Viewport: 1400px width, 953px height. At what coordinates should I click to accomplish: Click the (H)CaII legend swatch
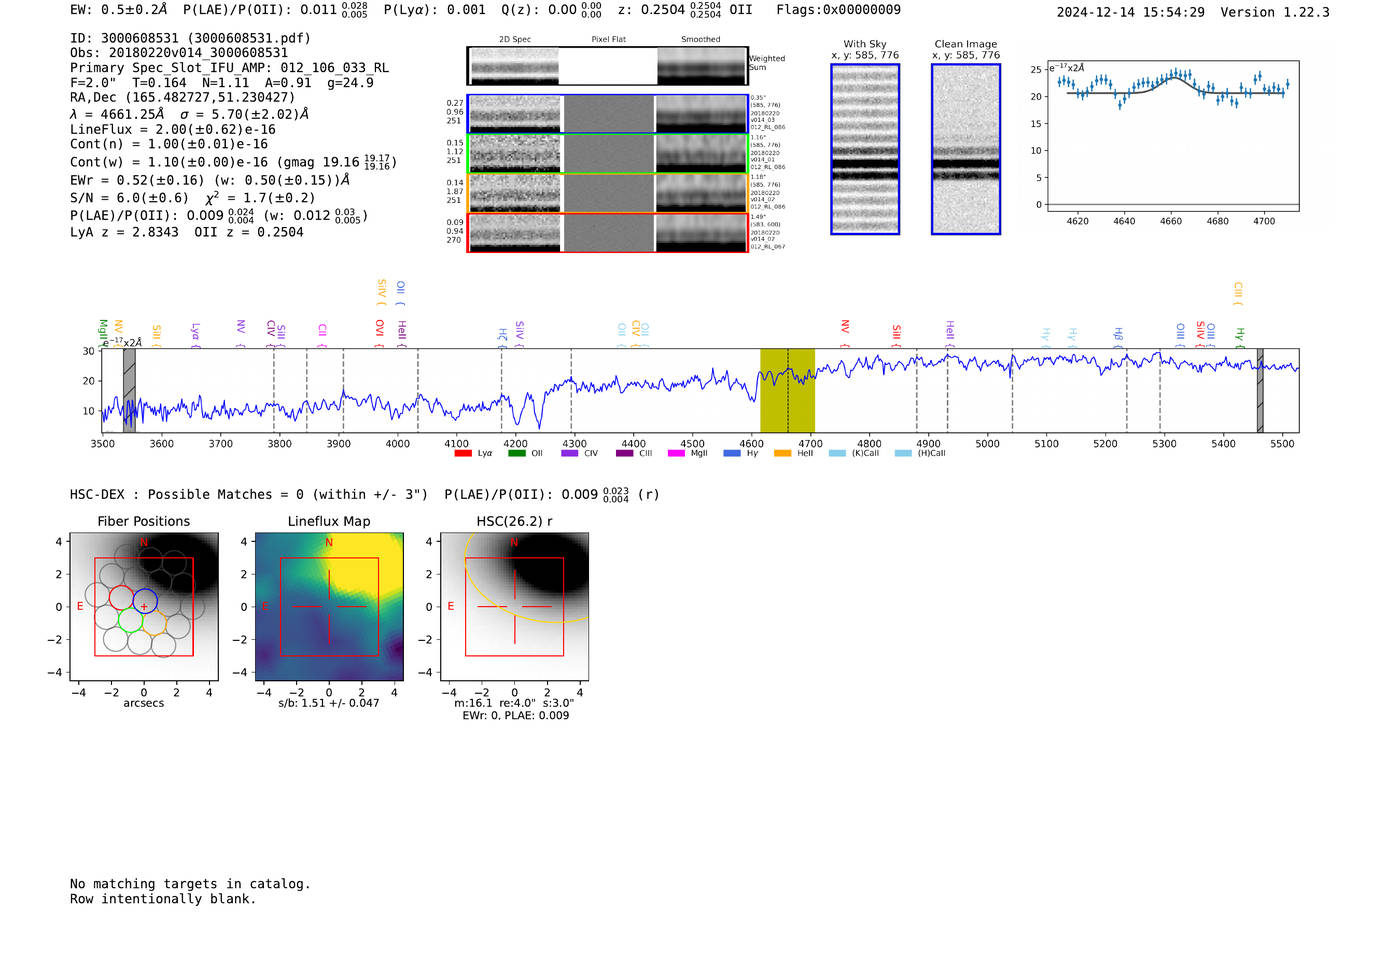click(x=903, y=454)
